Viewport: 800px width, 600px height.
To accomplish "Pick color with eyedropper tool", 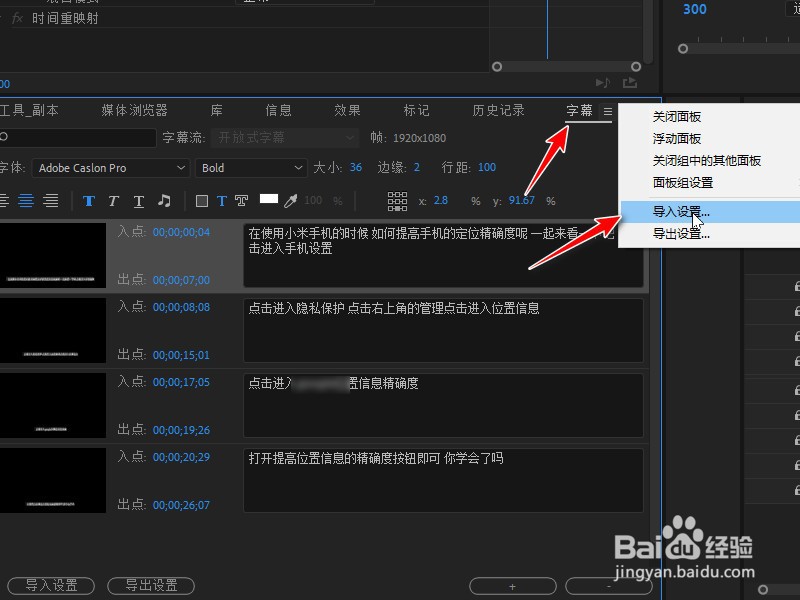I will click(291, 201).
